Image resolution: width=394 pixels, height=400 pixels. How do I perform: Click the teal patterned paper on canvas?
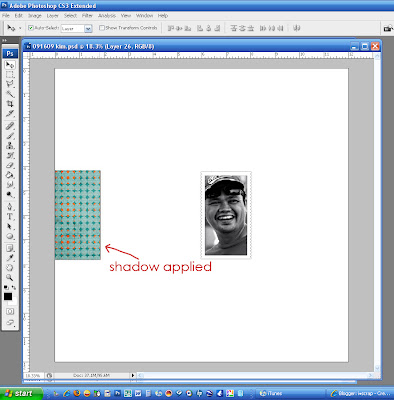point(78,215)
